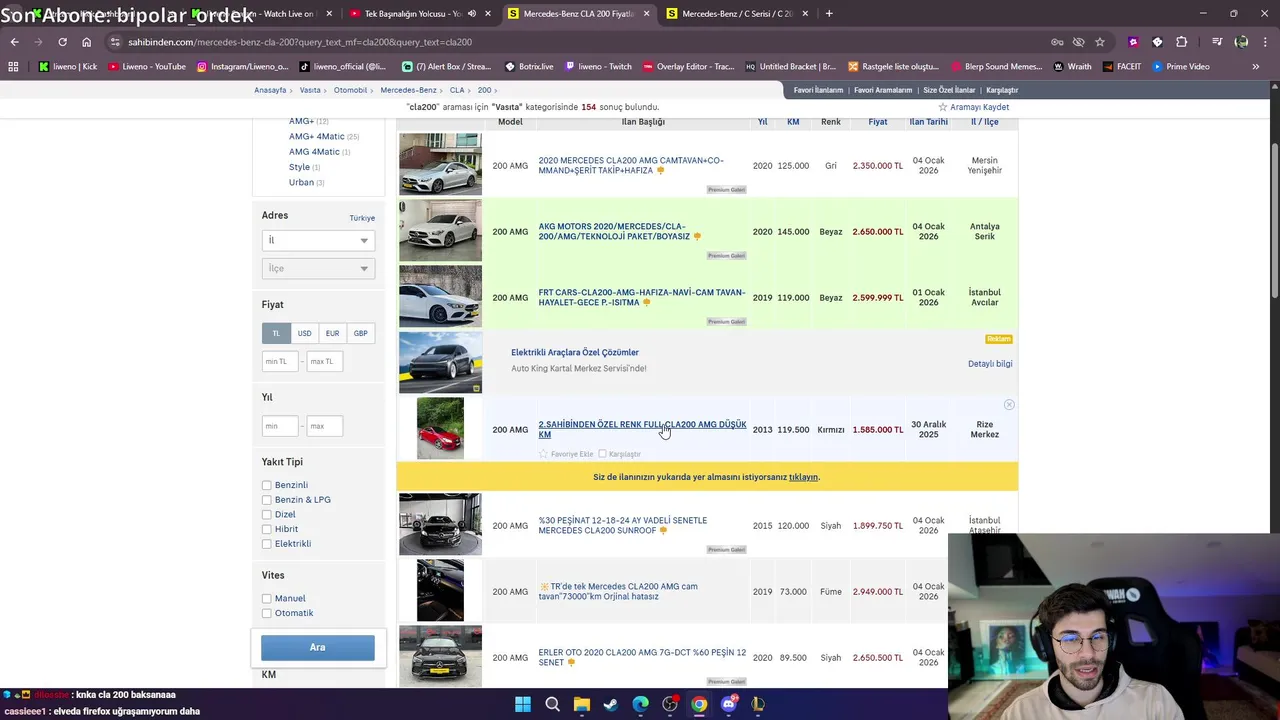Screen dimensions: 1280x720
Task: Open the İl province dropdown
Action: [318, 240]
